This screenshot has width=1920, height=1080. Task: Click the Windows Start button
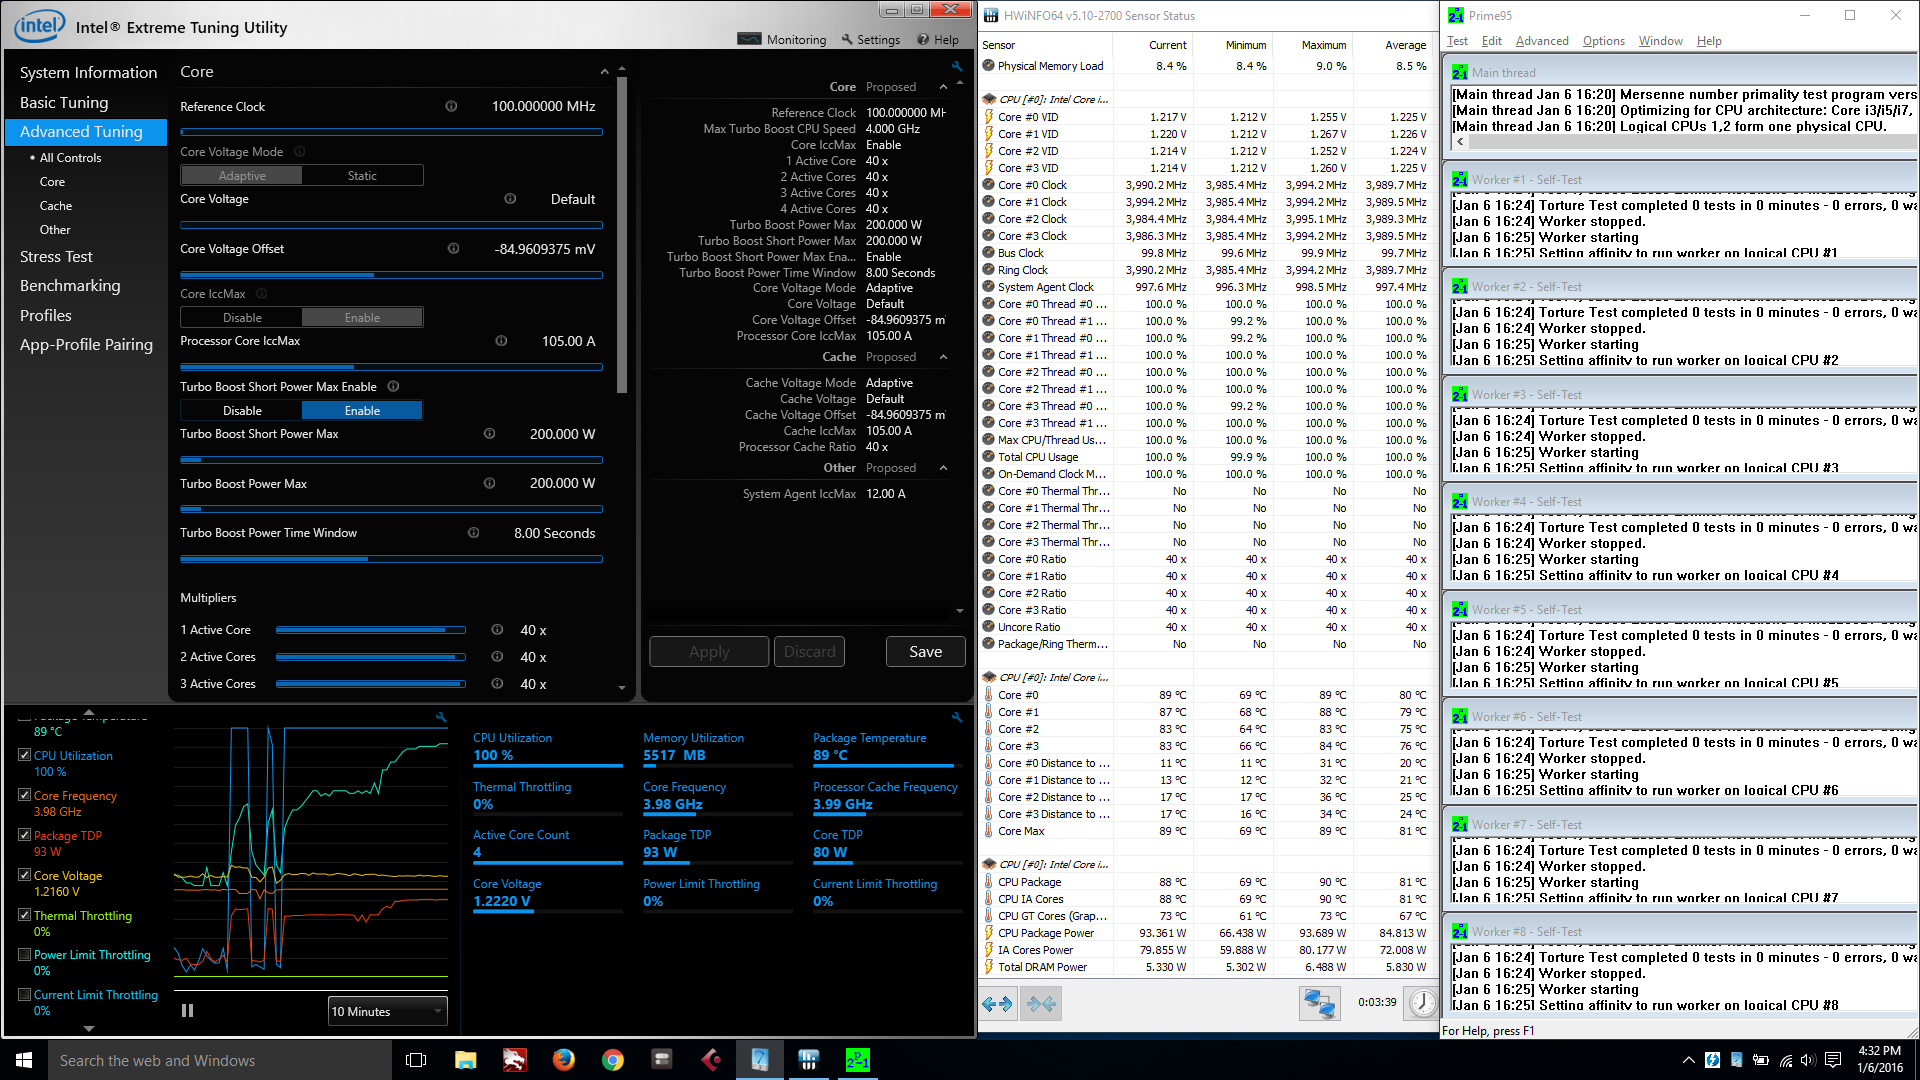point(24,1060)
